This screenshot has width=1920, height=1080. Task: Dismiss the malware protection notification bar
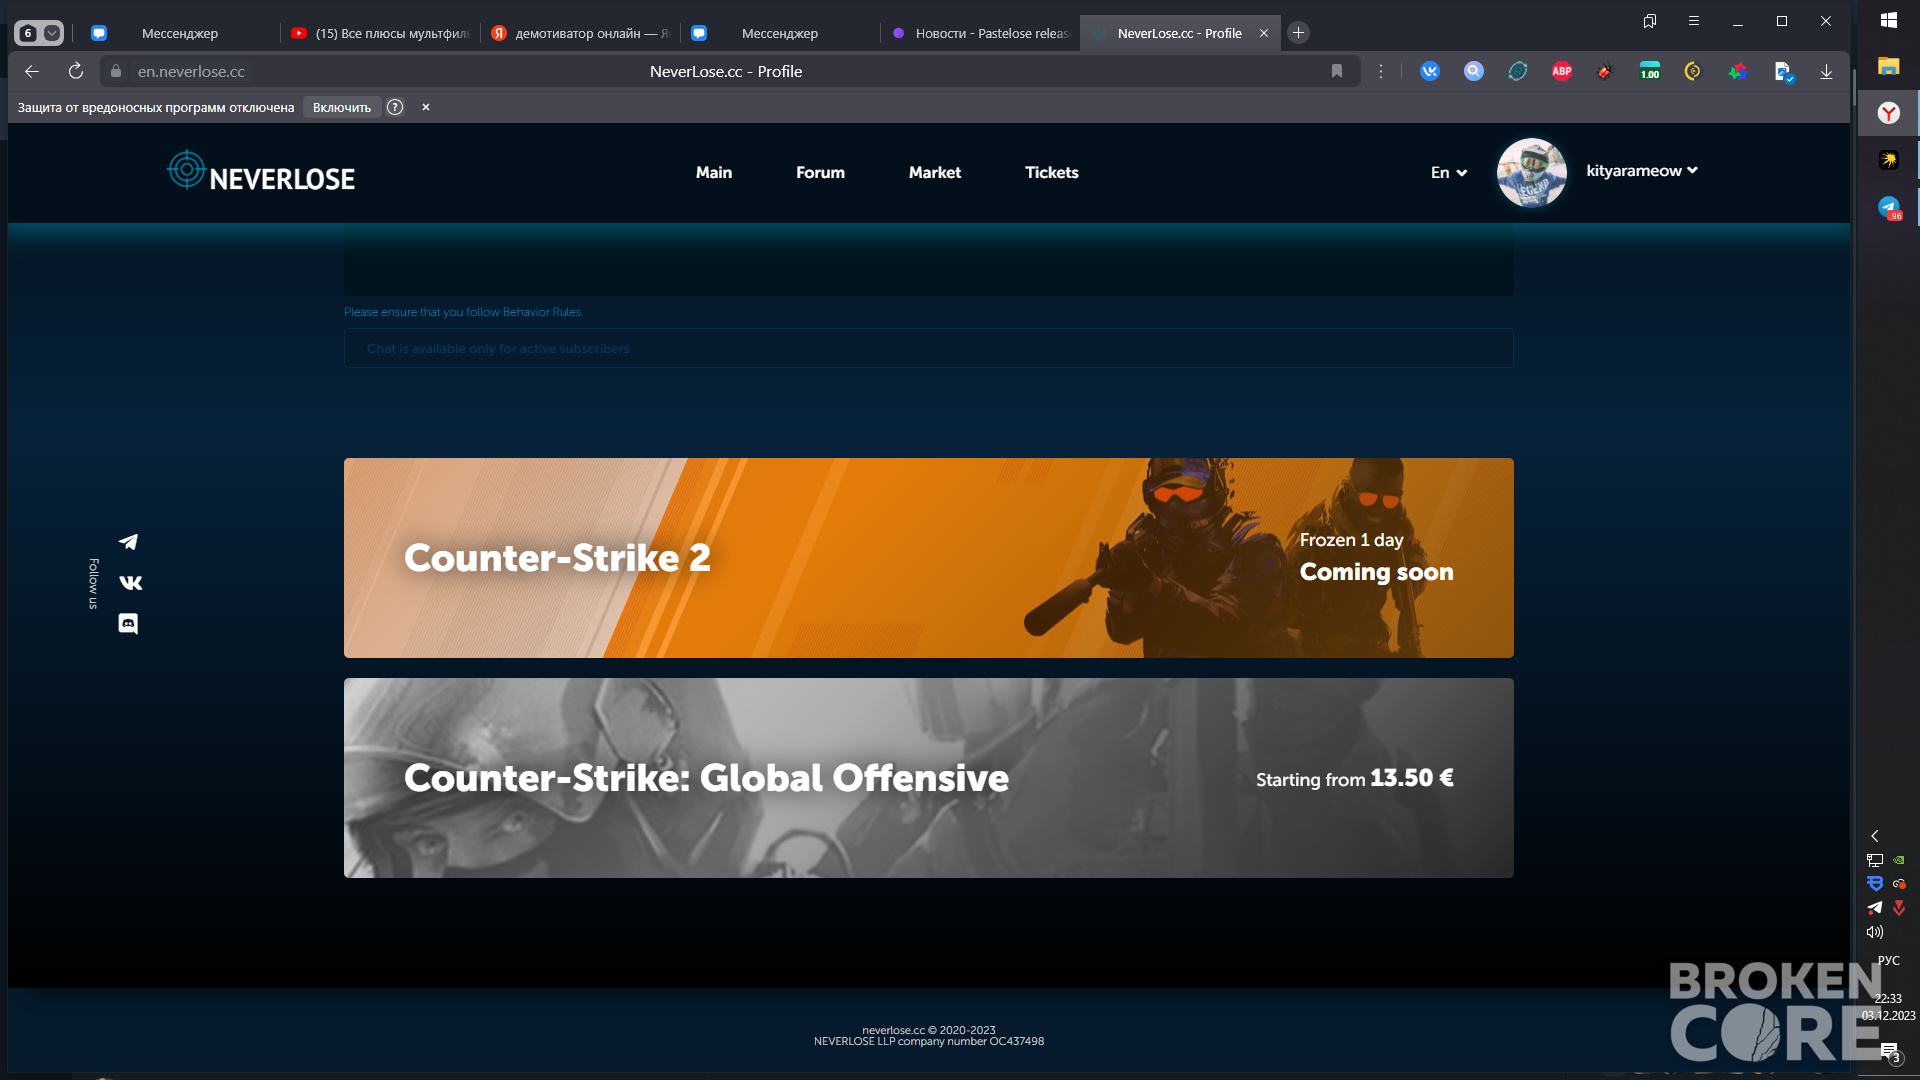pos(426,107)
